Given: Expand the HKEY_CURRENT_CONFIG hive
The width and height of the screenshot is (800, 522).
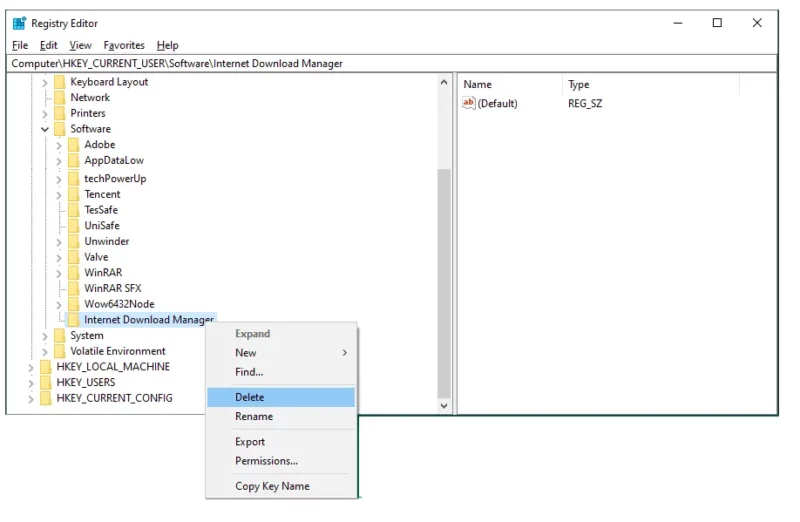Looking at the screenshot, I should coord(31,399).
